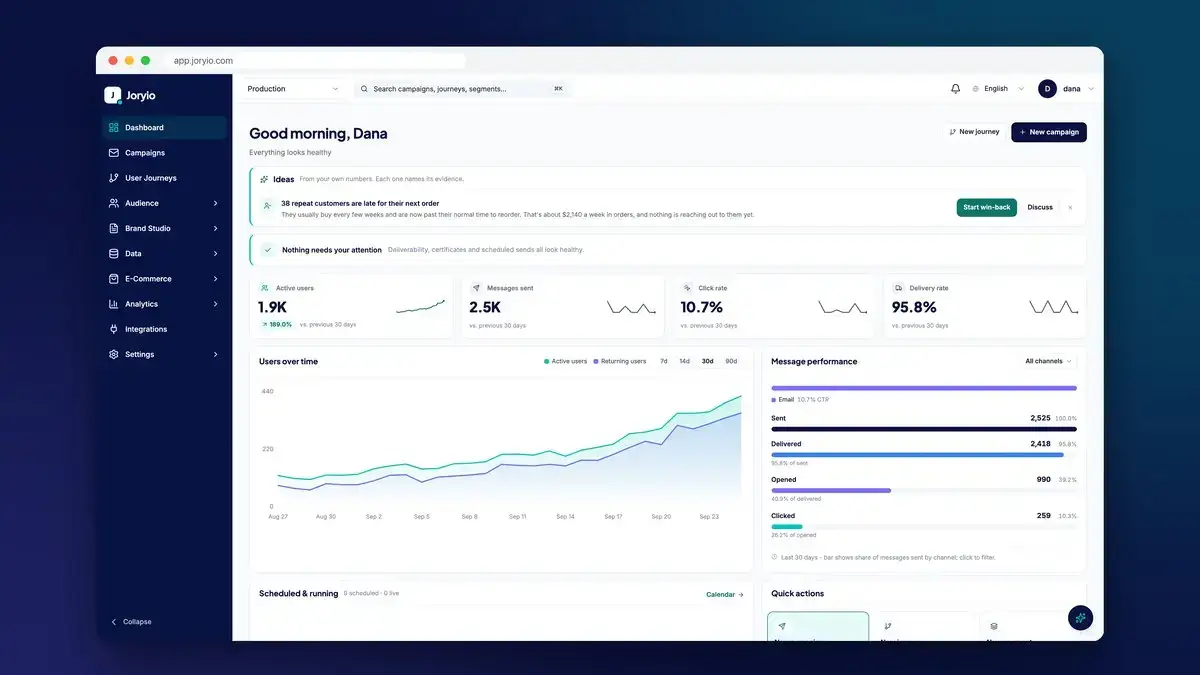Click the Opened progress bar
The image size is (1200, 675).
coord(924,490)
